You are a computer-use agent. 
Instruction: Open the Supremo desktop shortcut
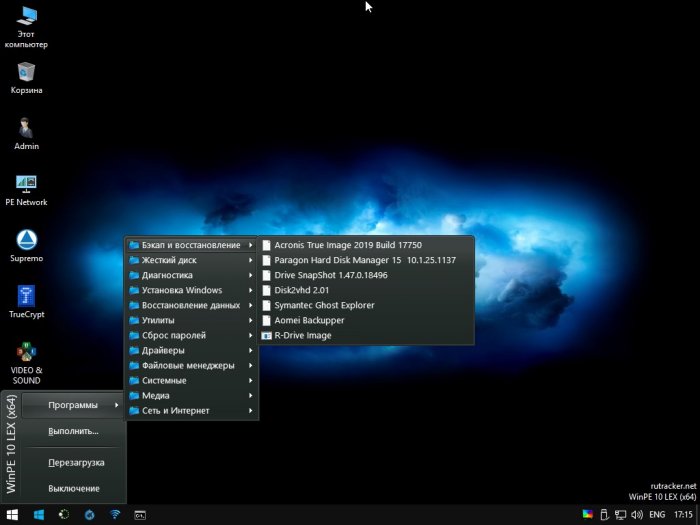[26, 241]
